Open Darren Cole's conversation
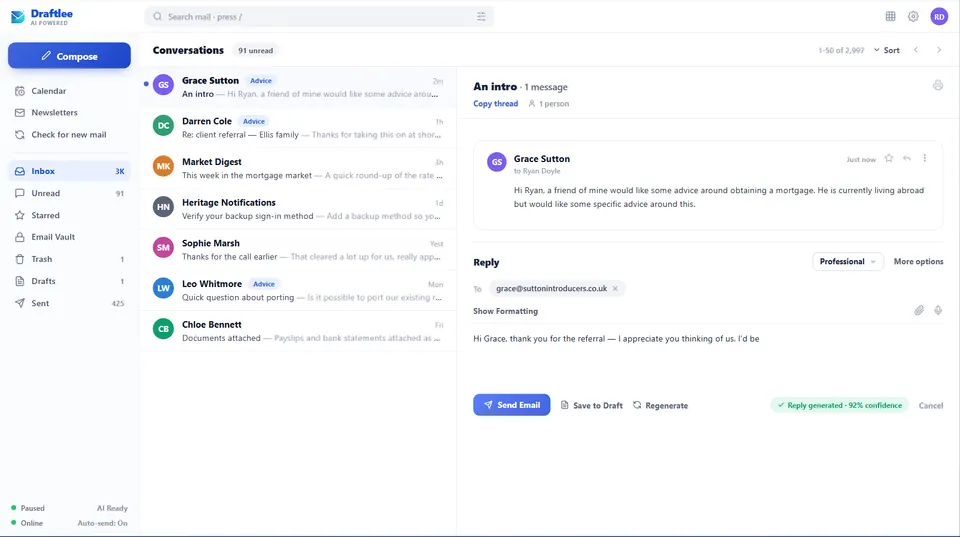This screenshot has height=537, width=960. pos(298,127)
